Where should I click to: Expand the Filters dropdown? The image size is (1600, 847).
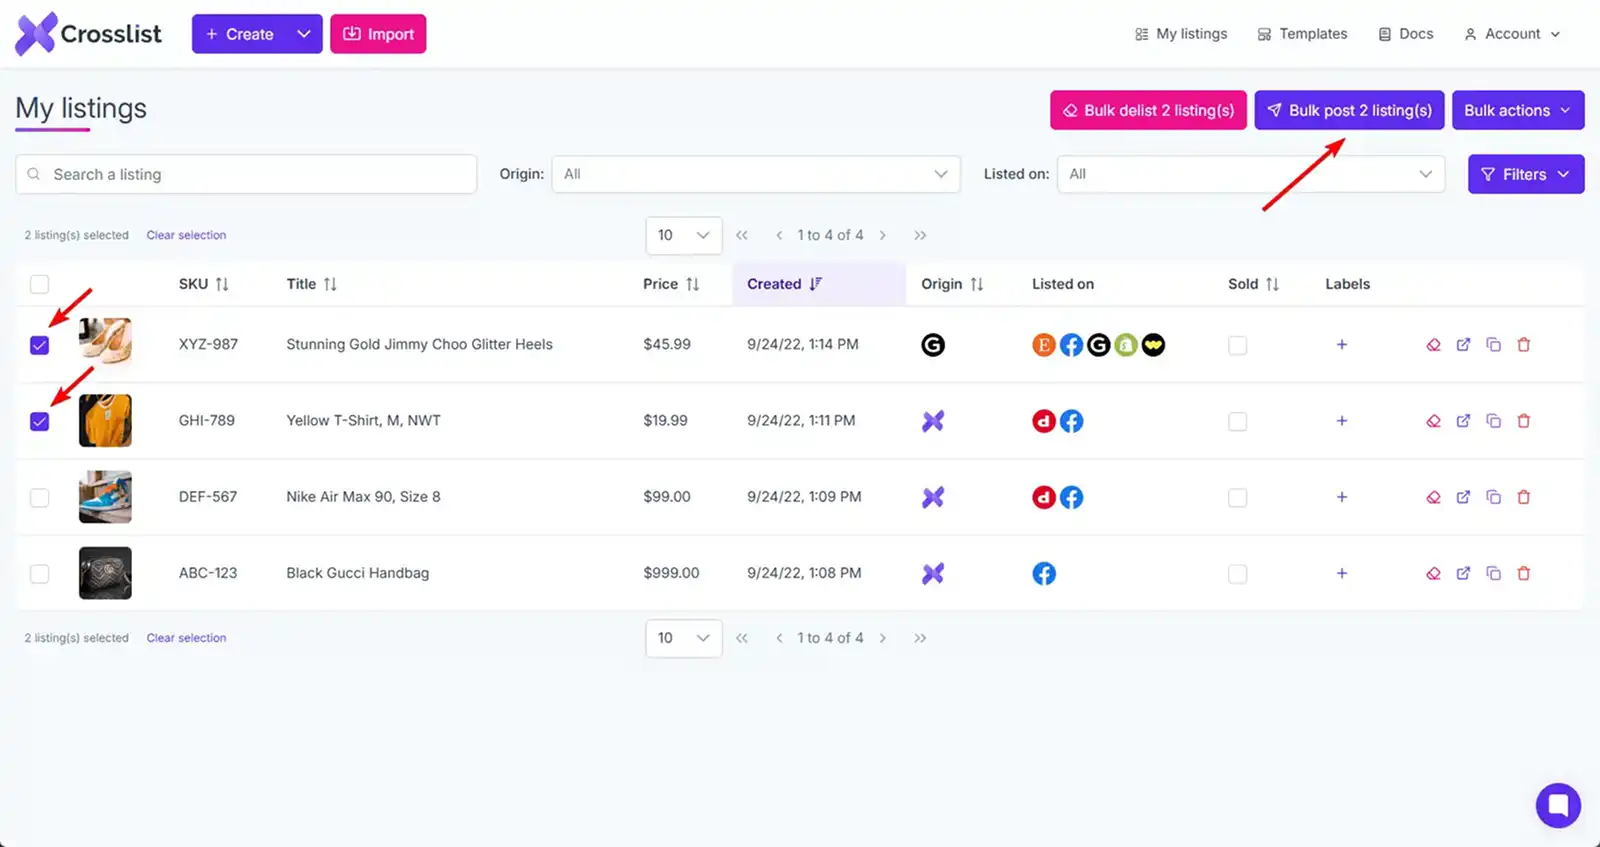(1526, 174)
